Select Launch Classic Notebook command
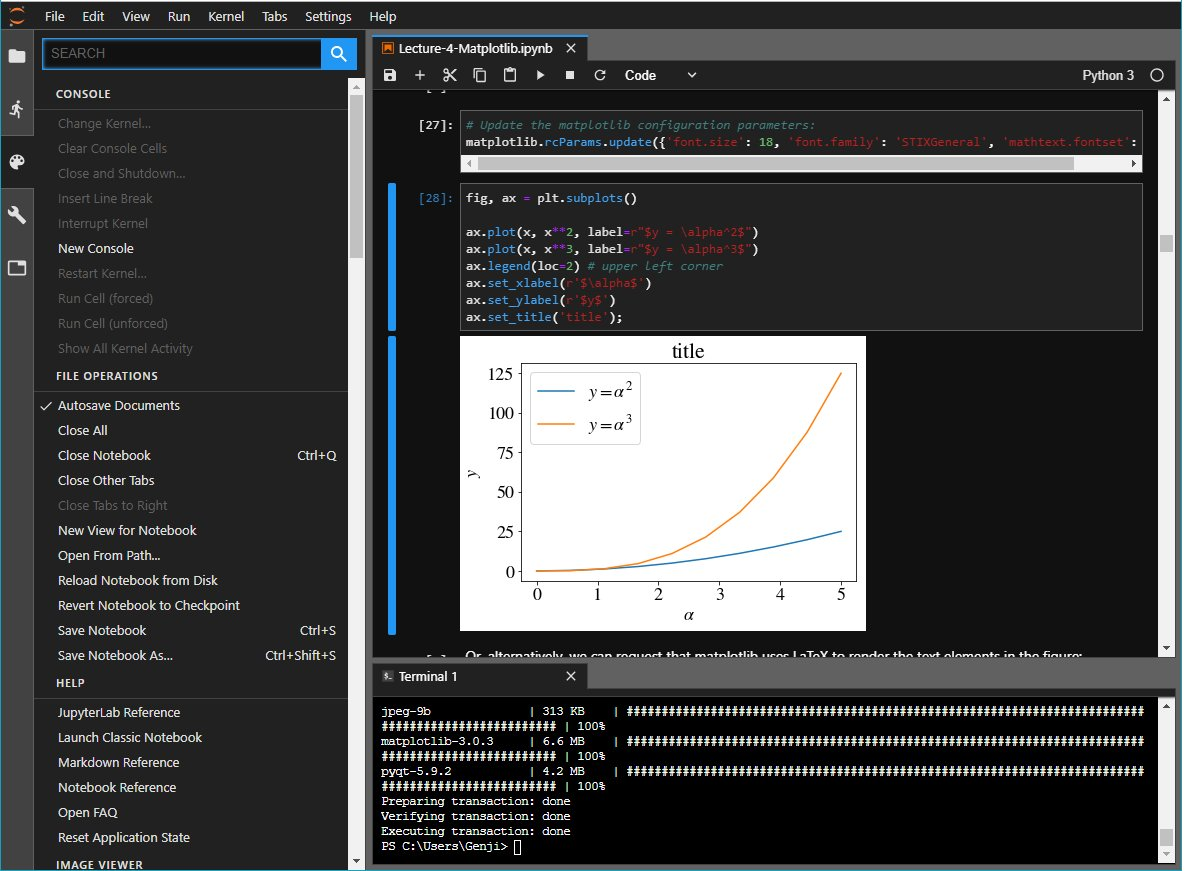1200x871 pixels. (x=130, y=738)
